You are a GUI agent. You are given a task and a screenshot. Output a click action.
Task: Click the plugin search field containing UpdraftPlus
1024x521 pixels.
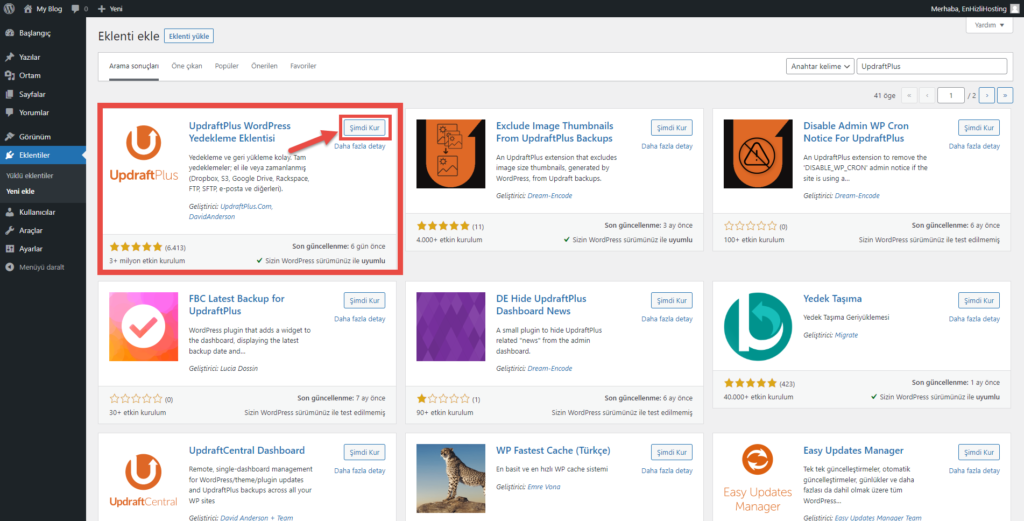(x=931, y=67)
